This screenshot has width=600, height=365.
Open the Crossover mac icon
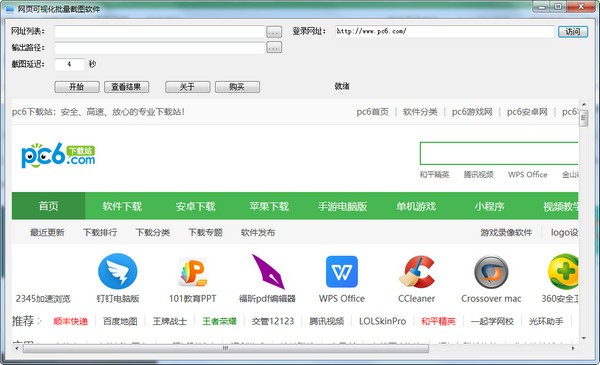coord(491,272)
